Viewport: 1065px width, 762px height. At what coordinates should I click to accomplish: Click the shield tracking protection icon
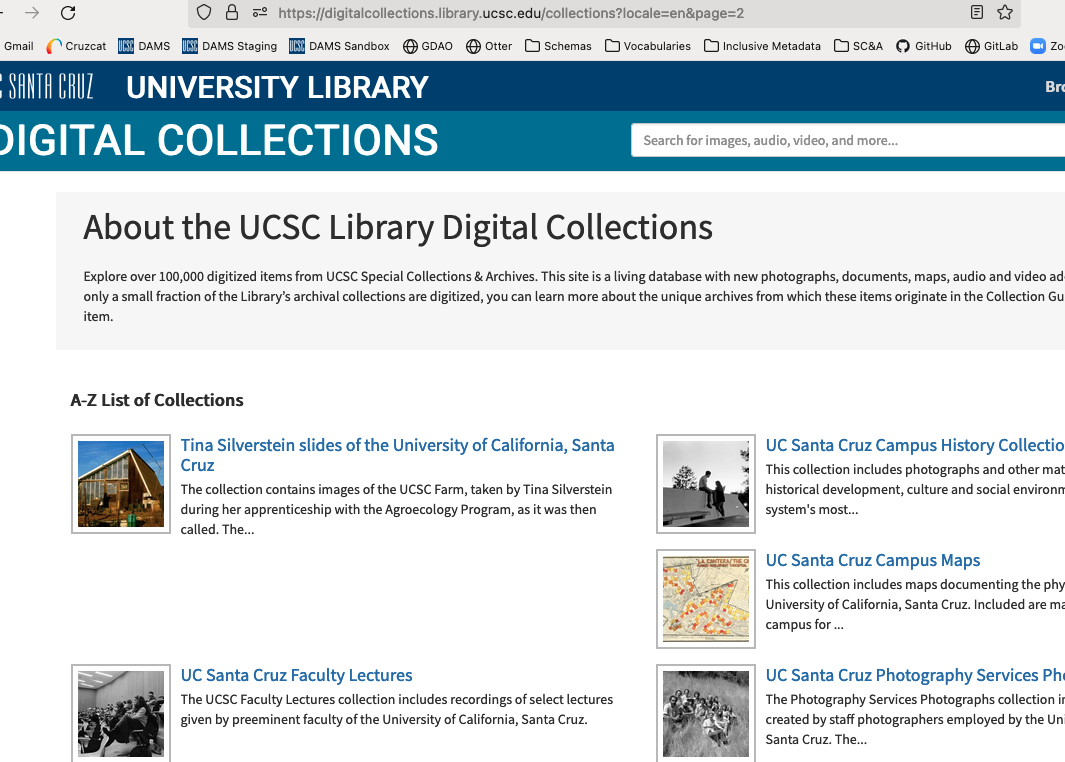pyautogui.click(x=204, y=14)
